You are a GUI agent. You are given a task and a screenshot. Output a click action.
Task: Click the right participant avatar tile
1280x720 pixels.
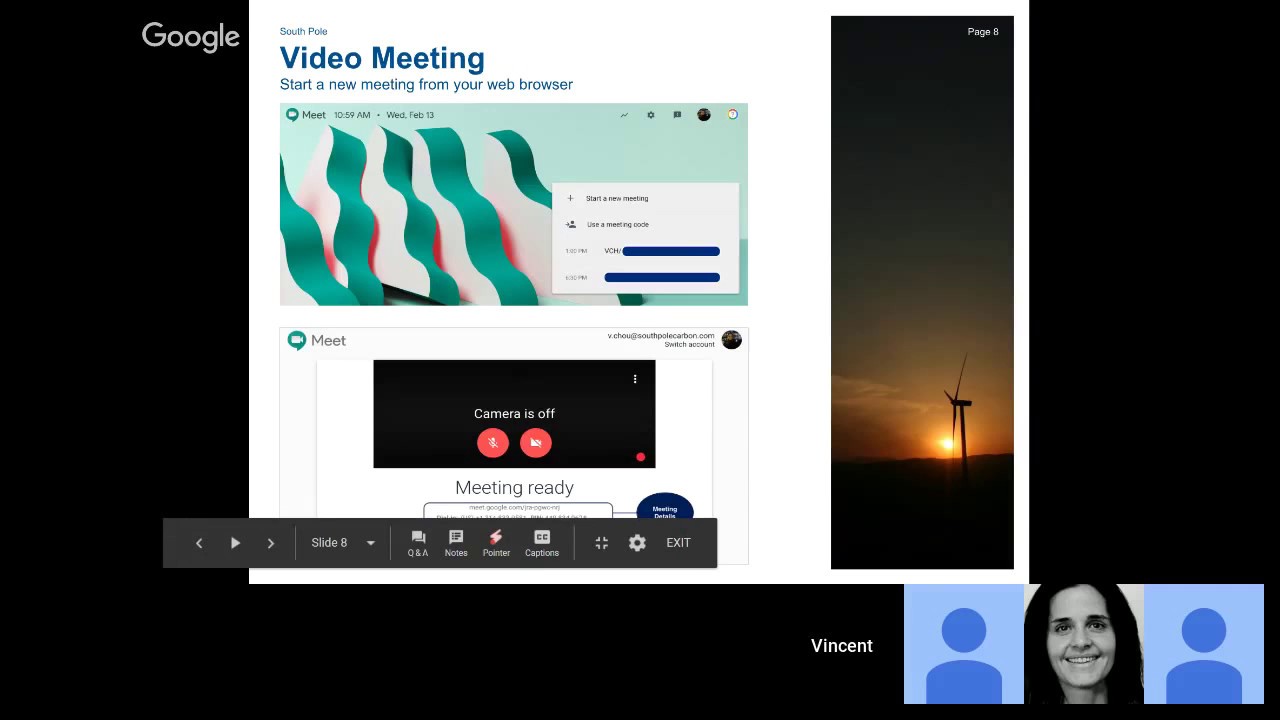click(1204, 644)
